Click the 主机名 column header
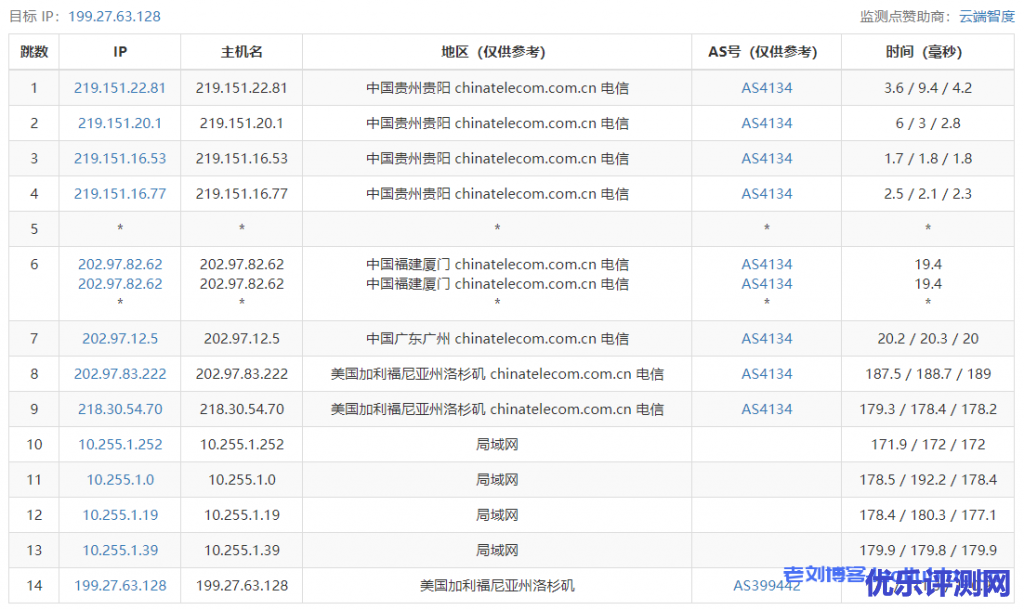Screen dimensions: 1024x610 coord(241,52)
